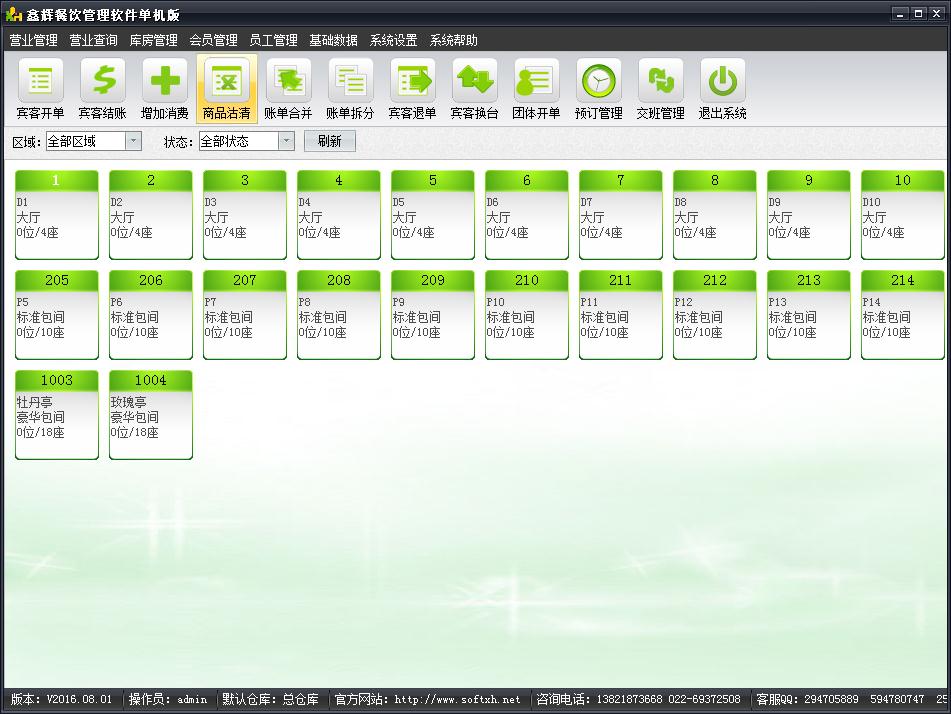Select table card 10 (D10)
Image resolution: width=951 pixels, height=714 pixels.
click(x=902, y=215)
